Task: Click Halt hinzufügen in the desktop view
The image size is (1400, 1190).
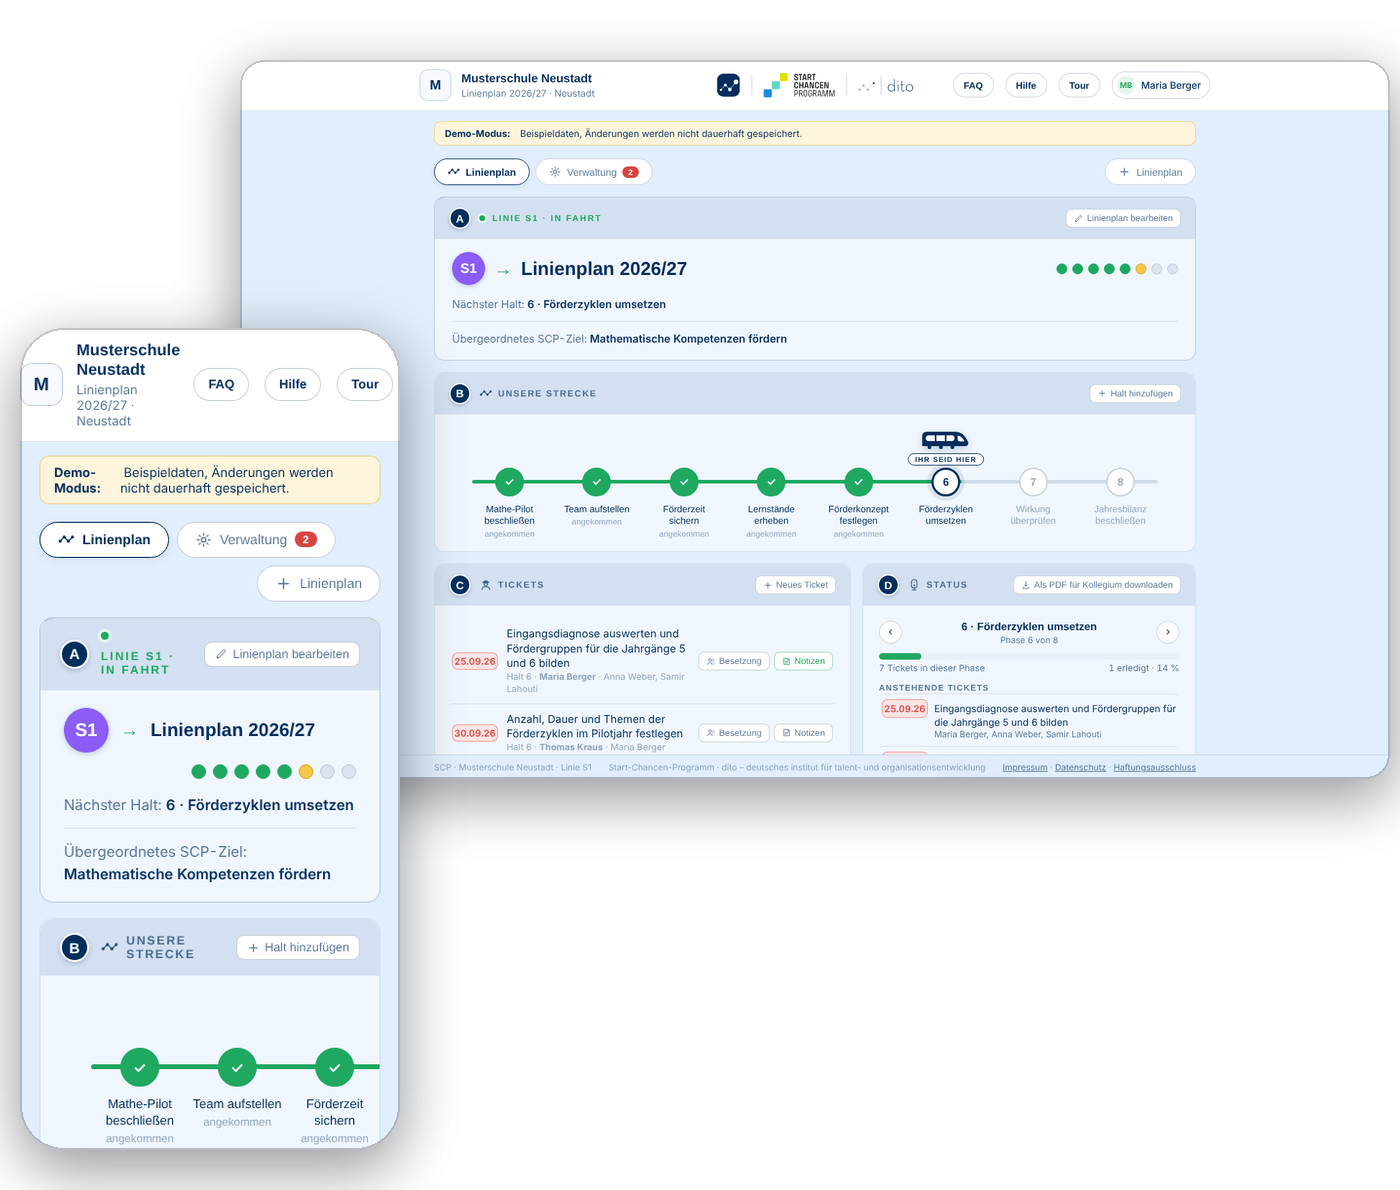Action: click(1135, 394)
